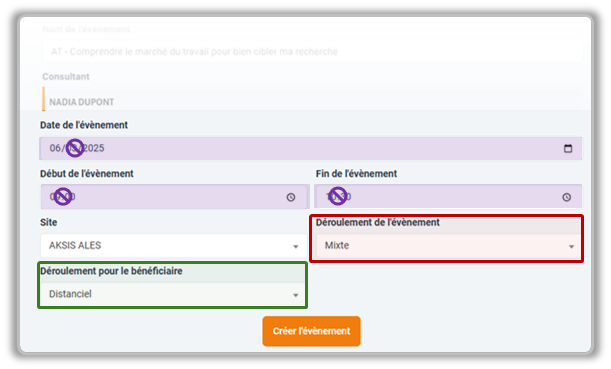Expand the Déroulement de l'évènement dropdown arrow

click(571, 246)
